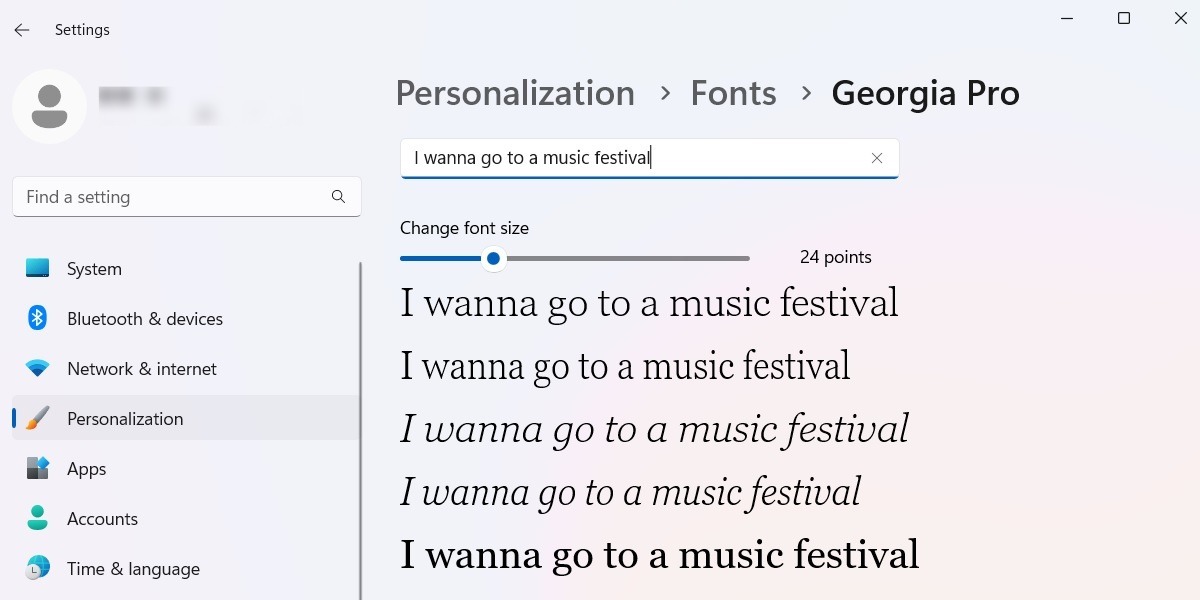The image size is (1200, 600).
Task: Clear the preview text with the X
Action: coord(877,157)
